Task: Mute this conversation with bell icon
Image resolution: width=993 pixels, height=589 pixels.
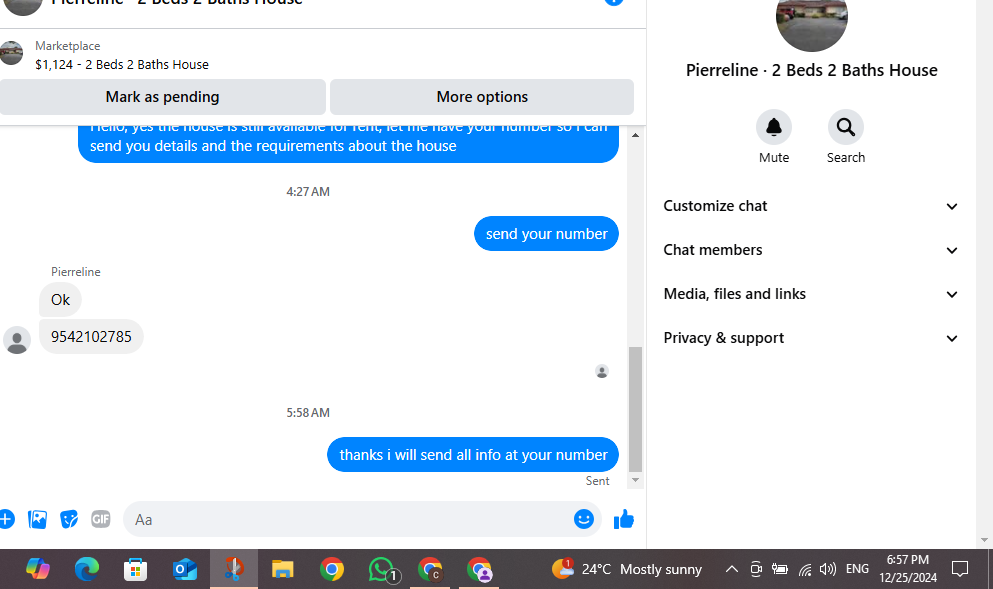Action: [x=773, y=127]
